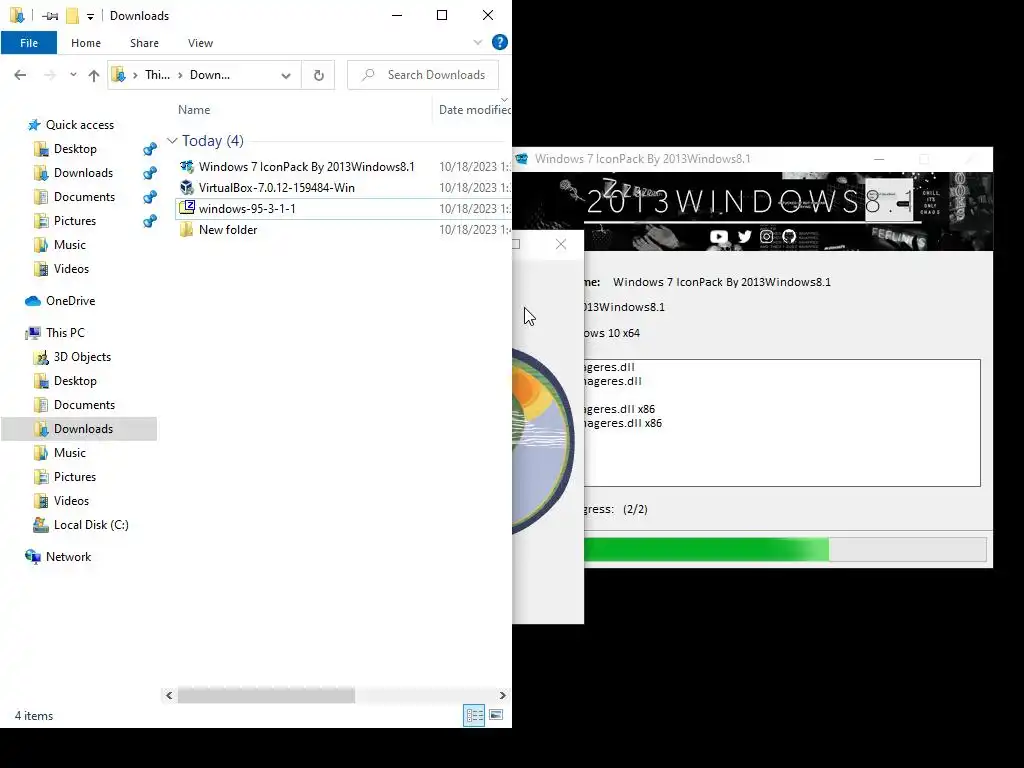Image resolution: width=1024 pixels, height=768 pixels.
Task: Open quick access toolbar customize dropdown
Action: (x=90, y=16)
